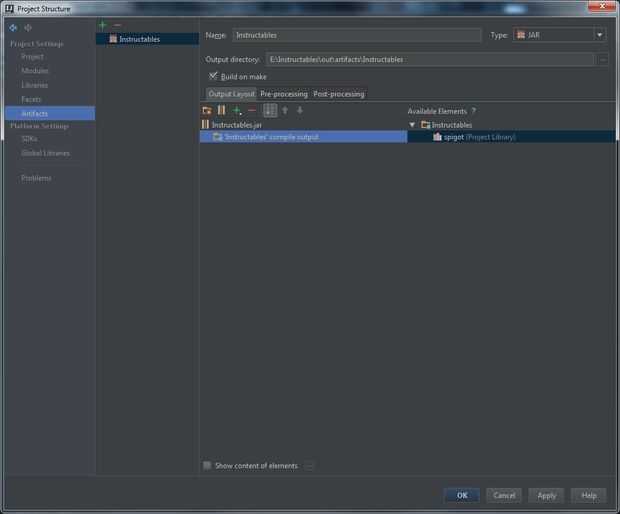620x514 pixels.
Task: Select spigot Project Library element
Action: tap(511, 137)
